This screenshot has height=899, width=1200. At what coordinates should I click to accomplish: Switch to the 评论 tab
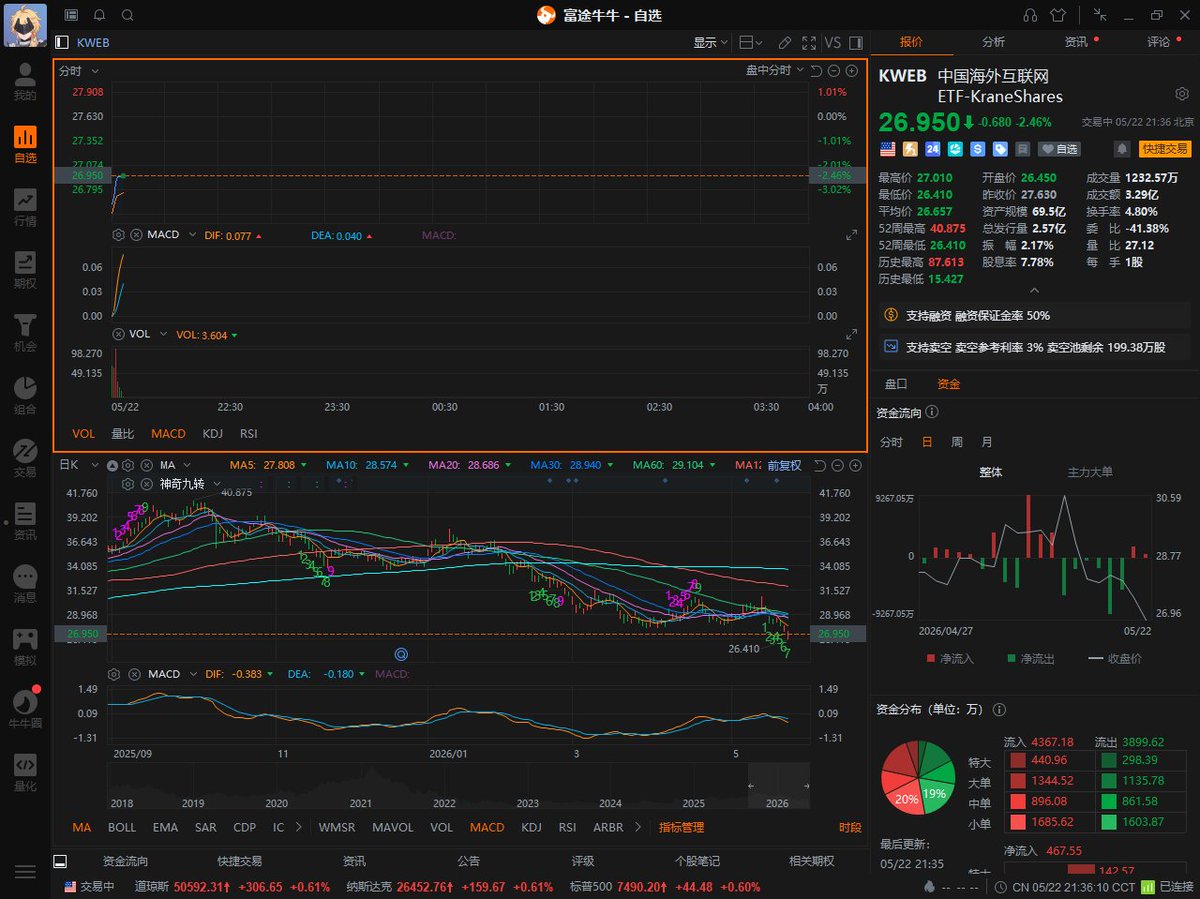tap(1158, 42)
